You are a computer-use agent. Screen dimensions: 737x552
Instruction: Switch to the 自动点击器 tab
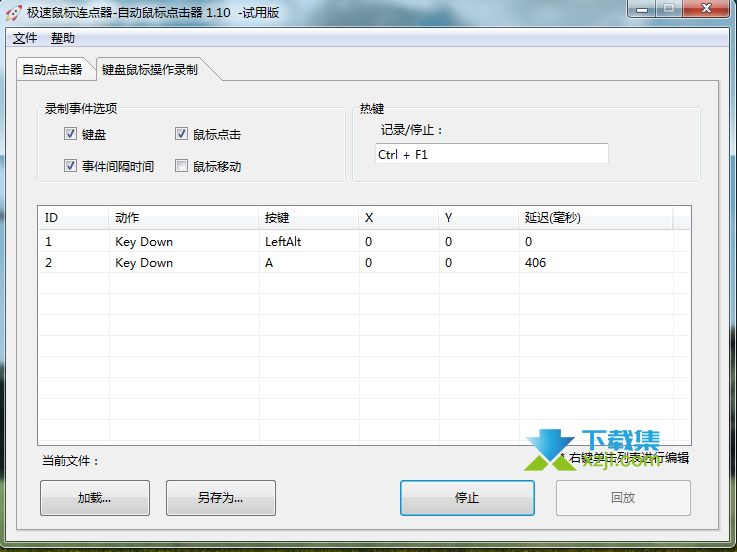point(52,70)
